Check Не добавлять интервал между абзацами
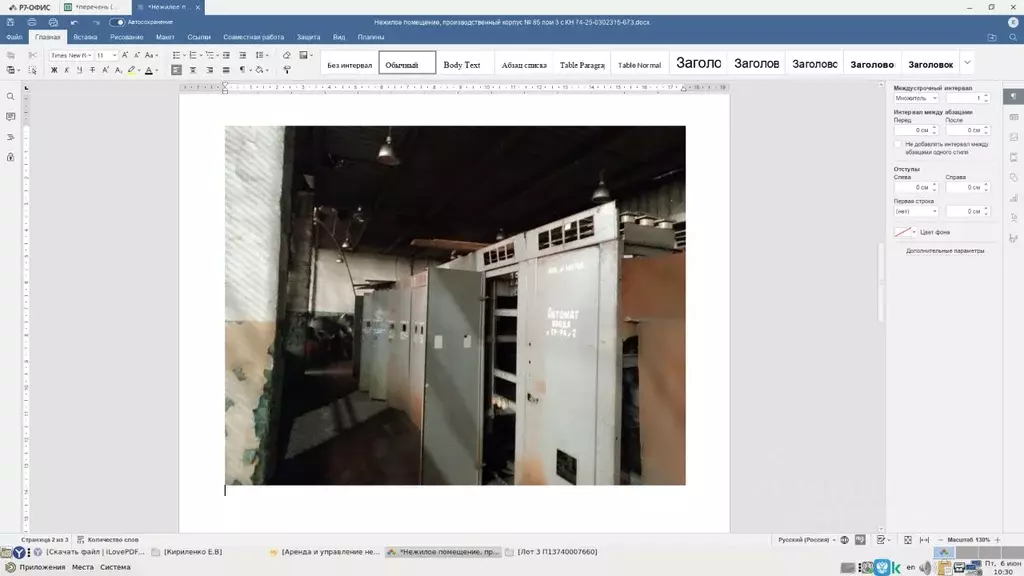Screen dimensions: 1024x576 (898, 144)
